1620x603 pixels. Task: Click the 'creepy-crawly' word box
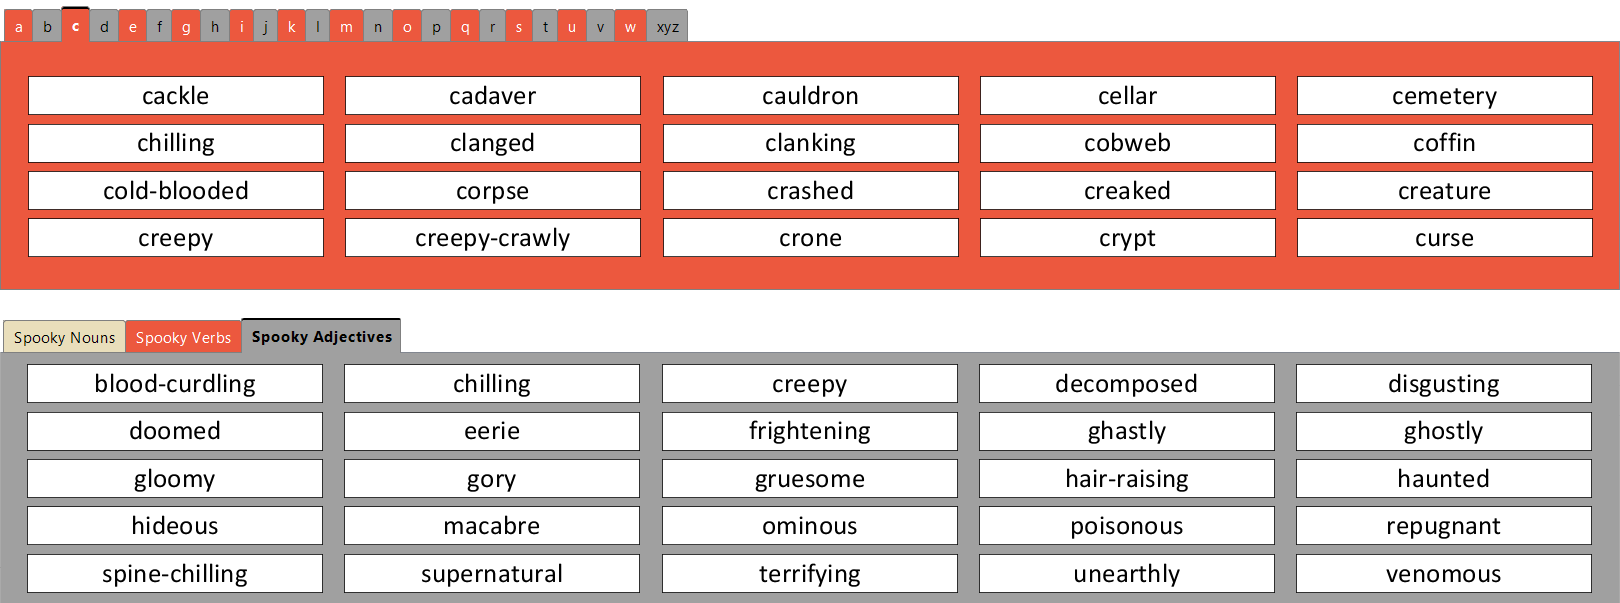[x=493, y=238]
